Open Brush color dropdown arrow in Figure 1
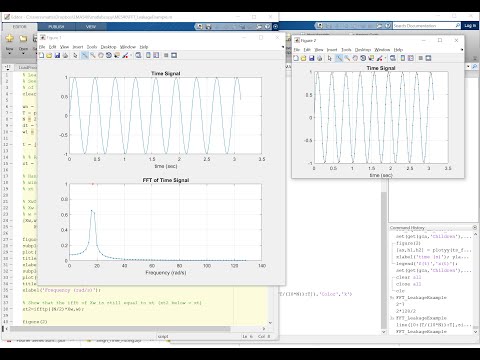This screenshot has width=480, height=360. 130,56
